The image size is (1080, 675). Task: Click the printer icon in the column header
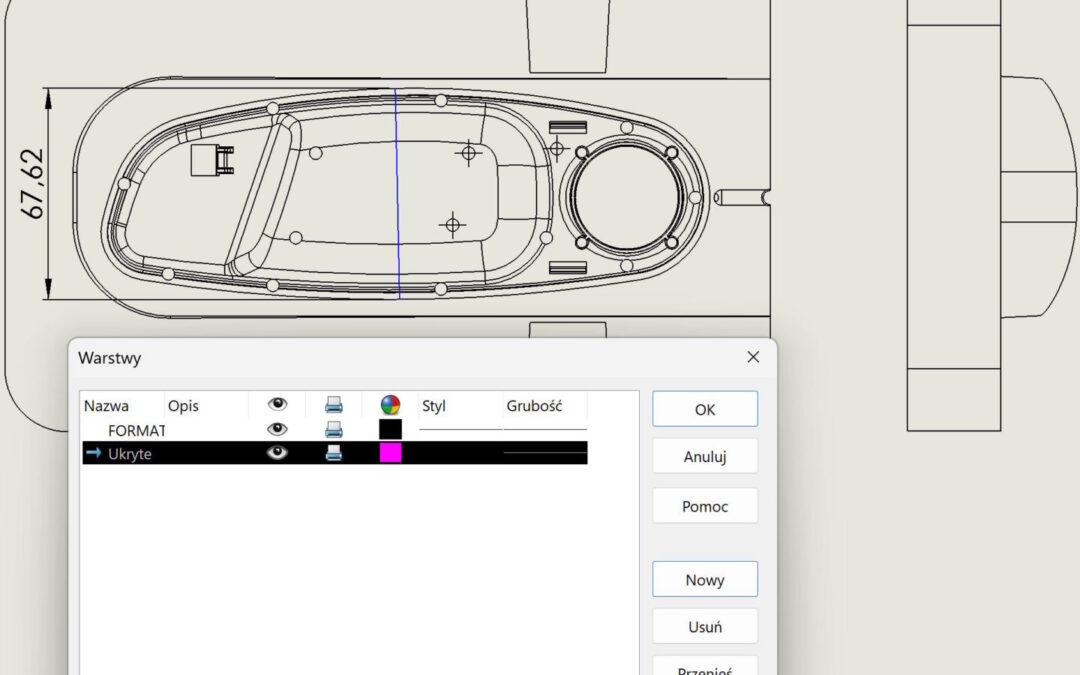pos(334,405)
